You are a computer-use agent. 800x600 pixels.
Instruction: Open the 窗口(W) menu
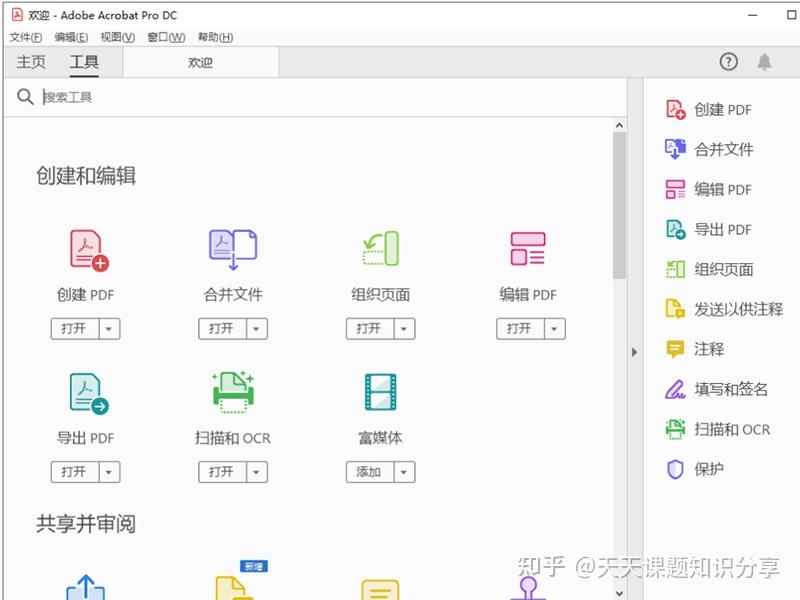click(166, 37)
